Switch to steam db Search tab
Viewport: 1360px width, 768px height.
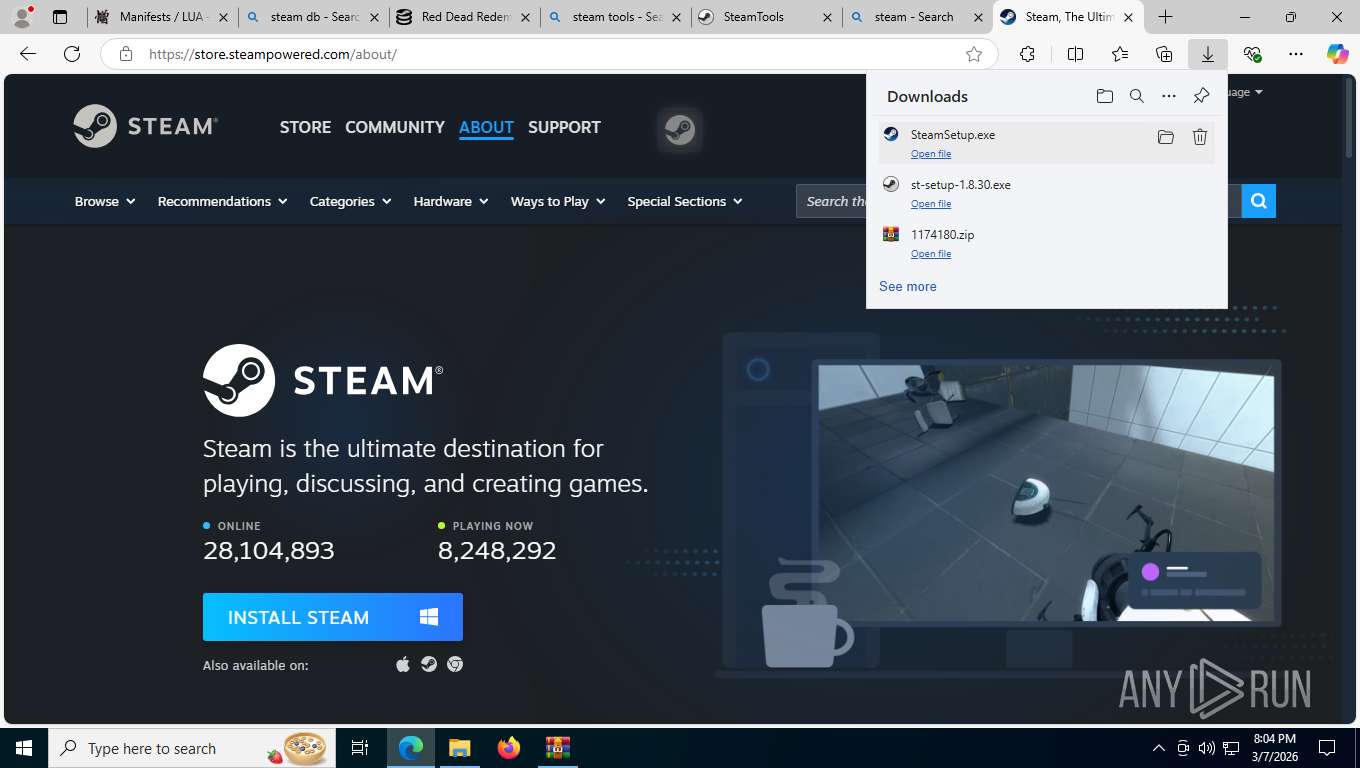pyautogui.click(x=313, y=17)
